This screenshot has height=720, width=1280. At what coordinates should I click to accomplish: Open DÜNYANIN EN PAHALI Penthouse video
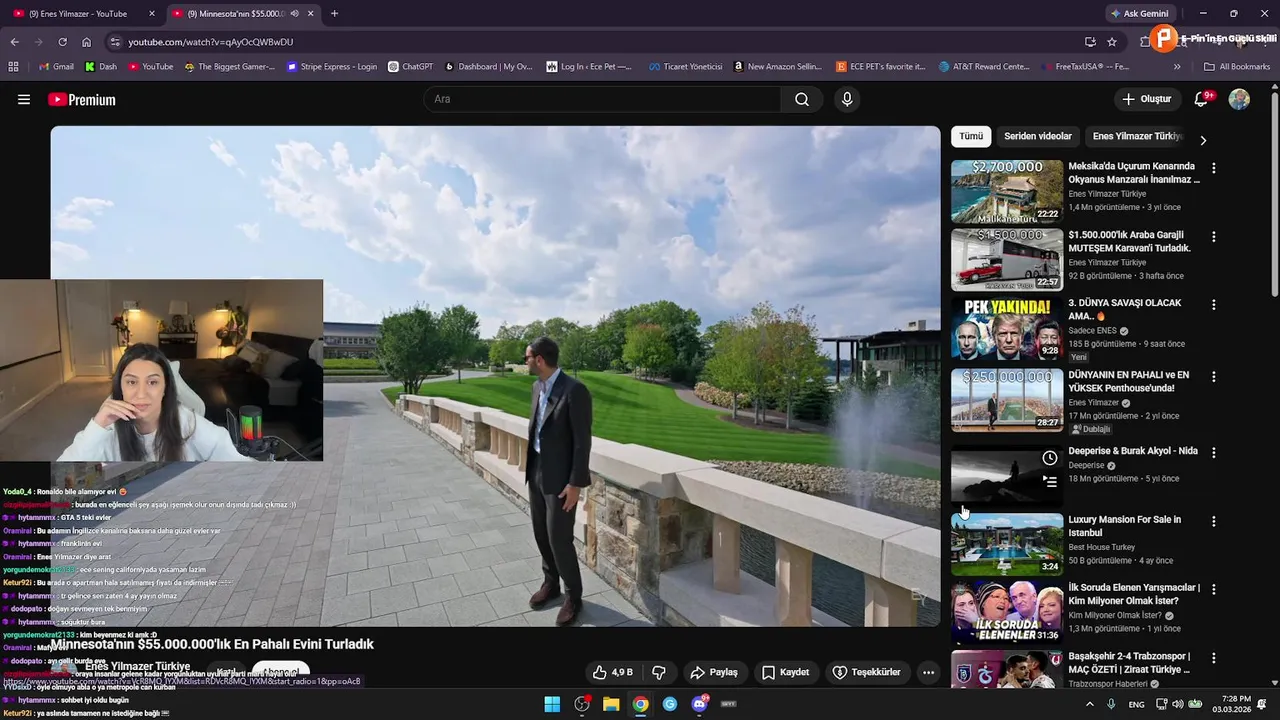click(1007, 400)
